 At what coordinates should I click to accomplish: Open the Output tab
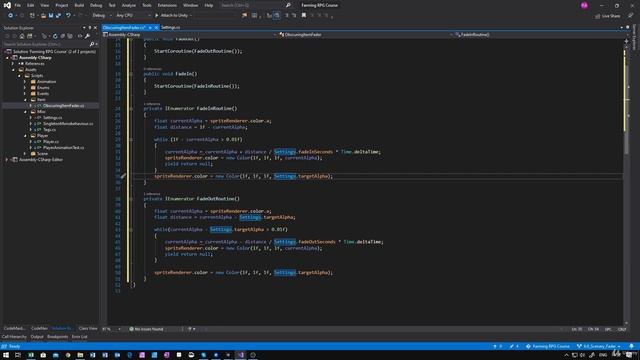37,337
